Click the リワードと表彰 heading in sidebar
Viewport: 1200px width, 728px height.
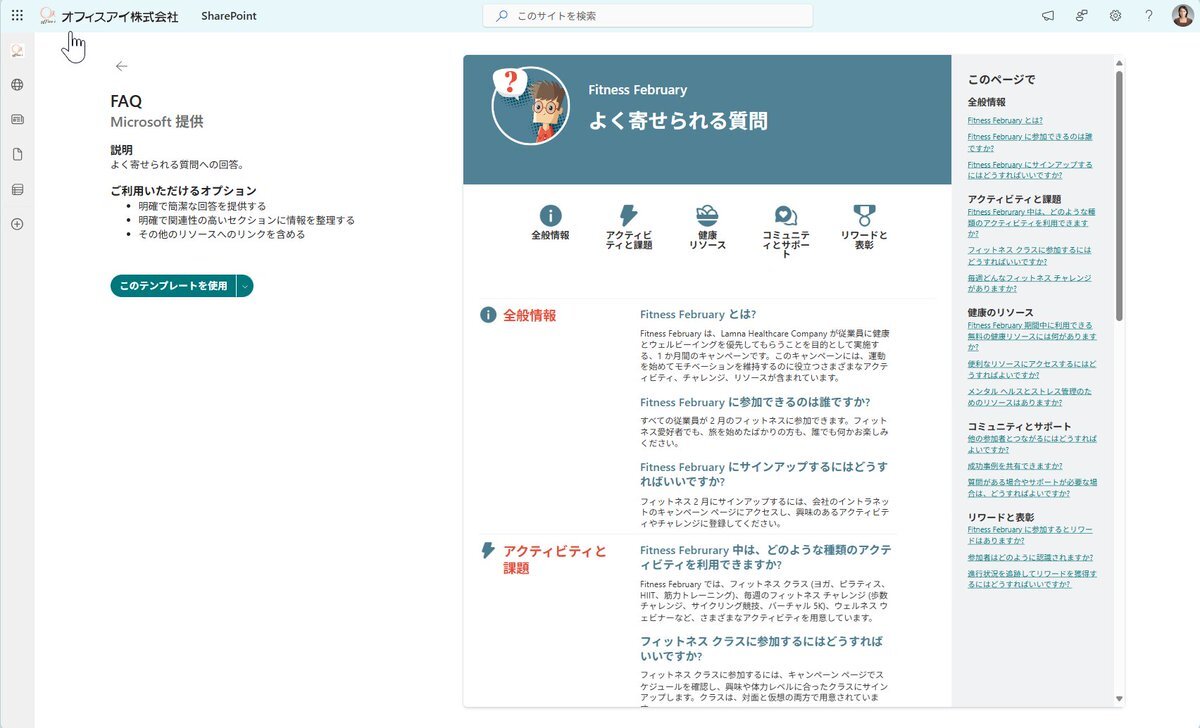pyautogui.click(x=1001, y=517)
